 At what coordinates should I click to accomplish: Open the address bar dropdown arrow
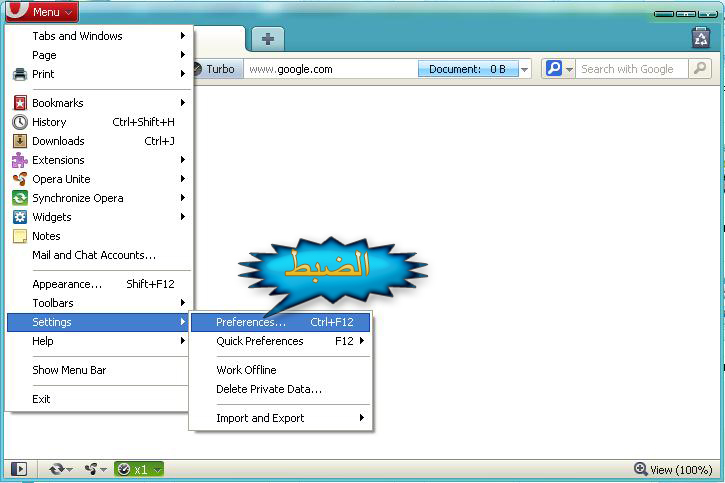pos(525,69)
